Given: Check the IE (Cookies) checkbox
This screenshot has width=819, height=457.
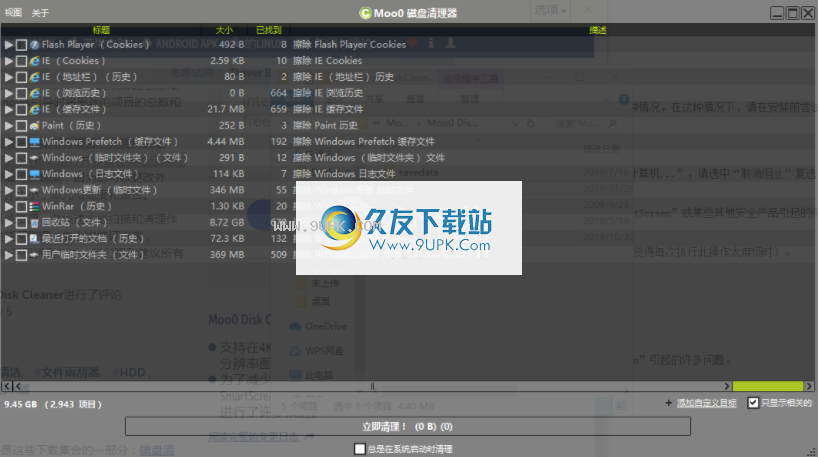Looking at the screenshot, I should coord(21,61).
